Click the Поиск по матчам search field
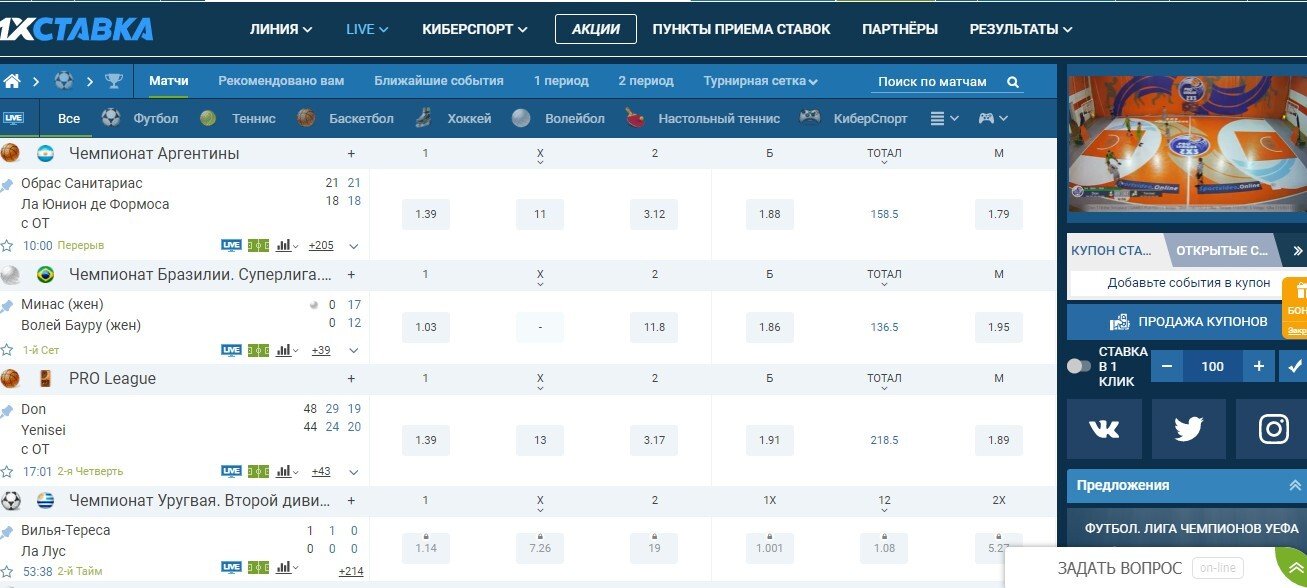The image size is (1307, 588). pyautogui.click(x=932, y=82)
